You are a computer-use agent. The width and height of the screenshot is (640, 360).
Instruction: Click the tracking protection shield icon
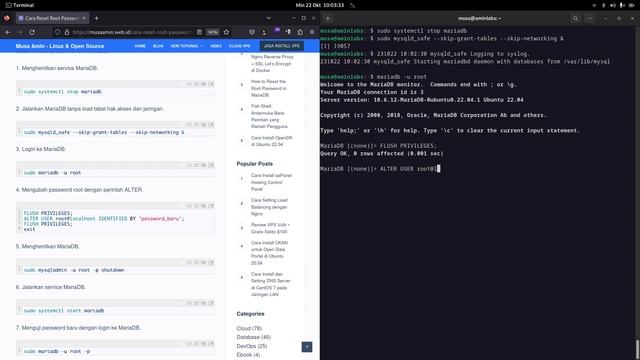(x=58, y=32)
